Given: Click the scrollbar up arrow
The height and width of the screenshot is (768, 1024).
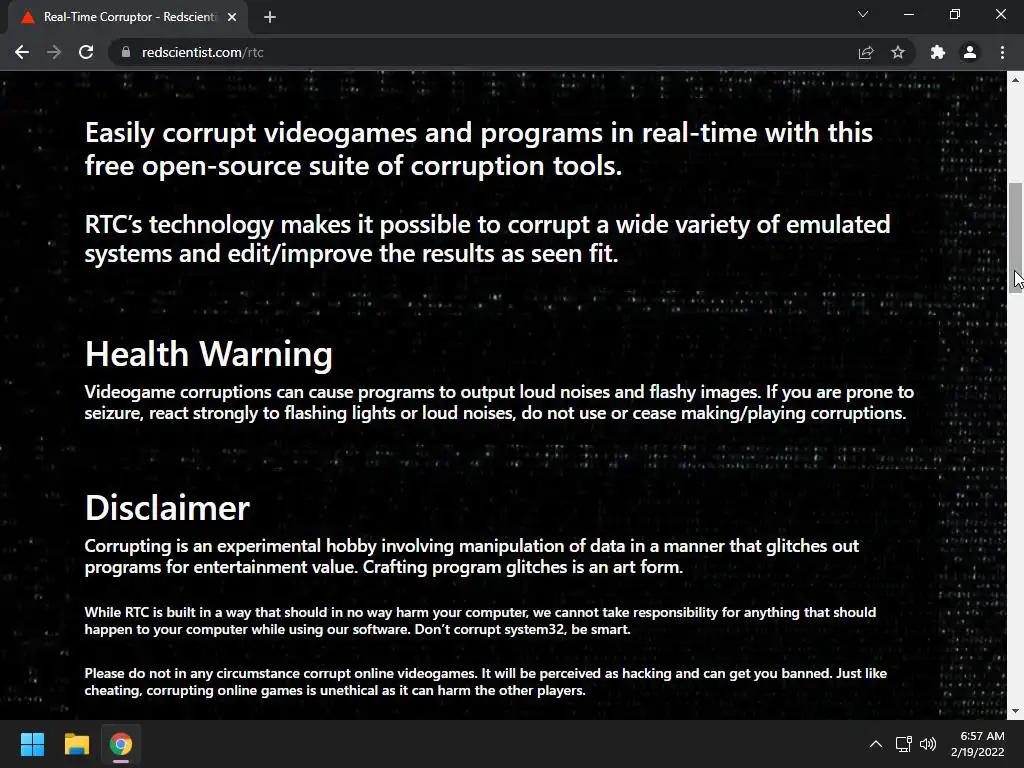Looking at the screenshot, I should (1015, 80).
